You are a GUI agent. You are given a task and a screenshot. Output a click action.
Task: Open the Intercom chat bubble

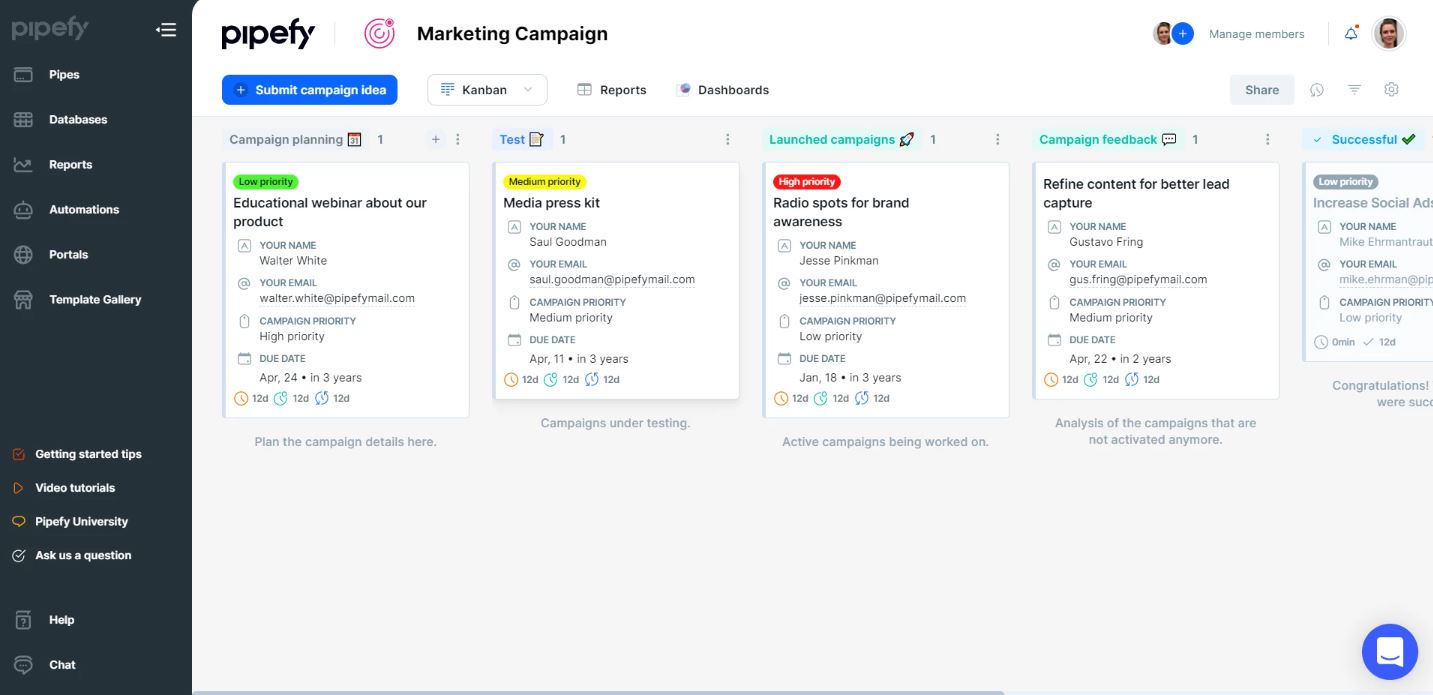(1389, 652)
